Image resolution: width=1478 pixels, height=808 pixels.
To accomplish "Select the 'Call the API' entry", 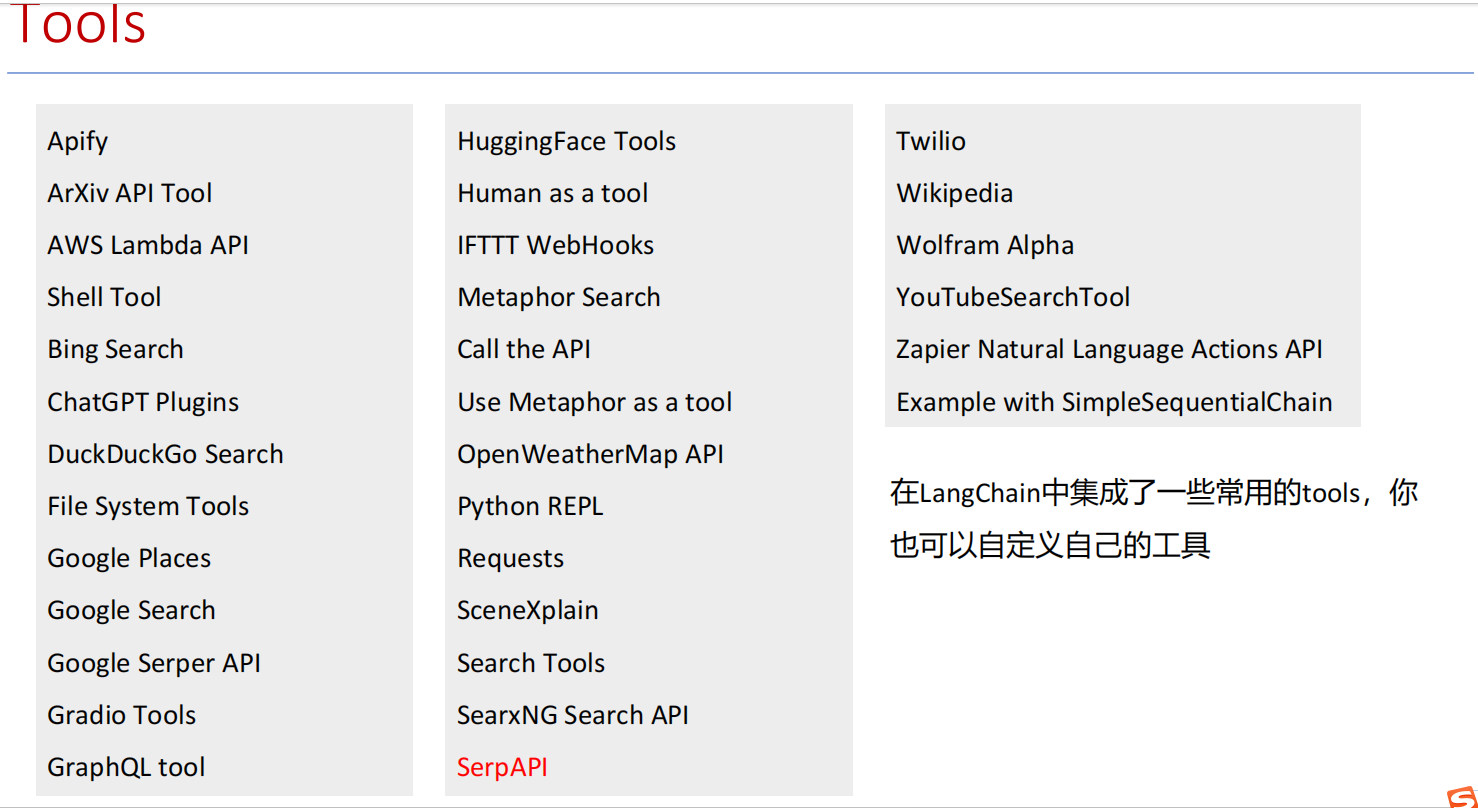I will click(524, 349).
